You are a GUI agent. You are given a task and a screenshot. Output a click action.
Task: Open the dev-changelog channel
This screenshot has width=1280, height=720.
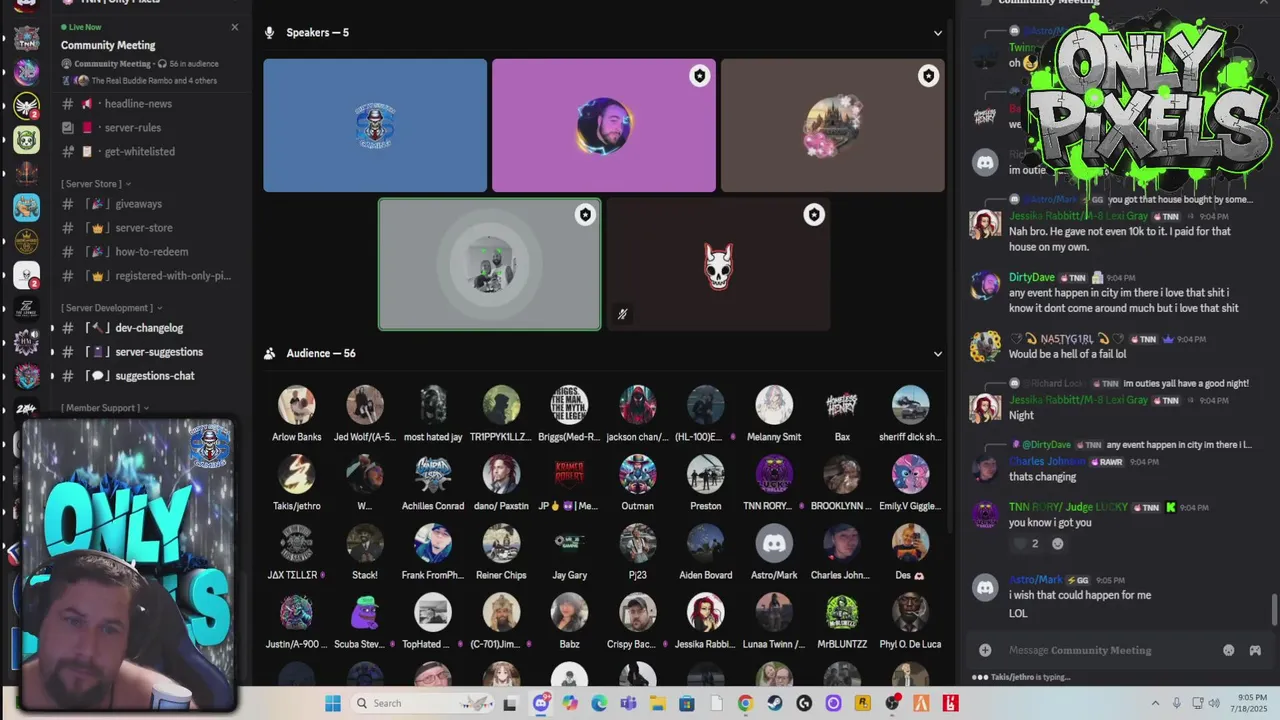[148, 328]
